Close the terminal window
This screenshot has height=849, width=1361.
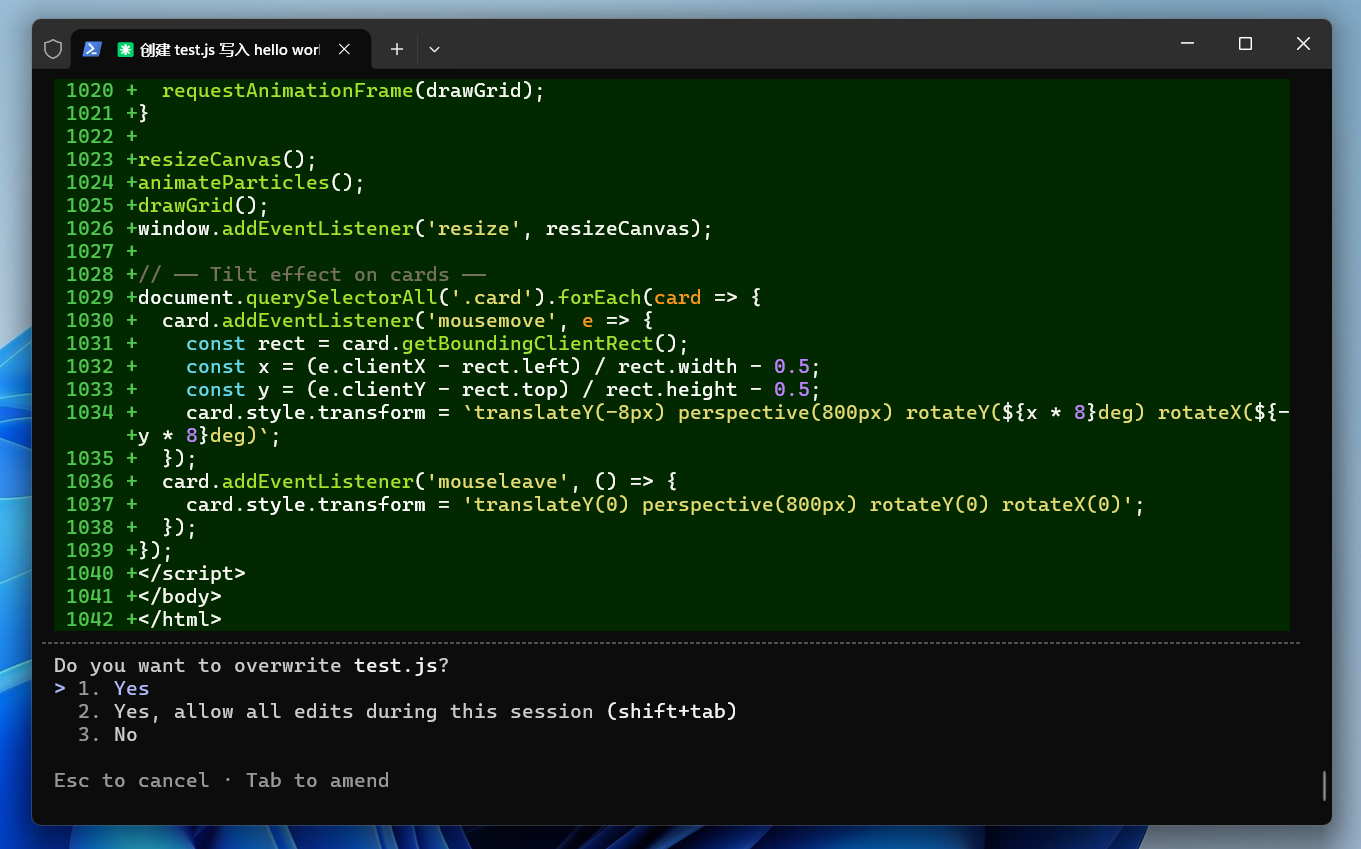(x=1303, y=44)
